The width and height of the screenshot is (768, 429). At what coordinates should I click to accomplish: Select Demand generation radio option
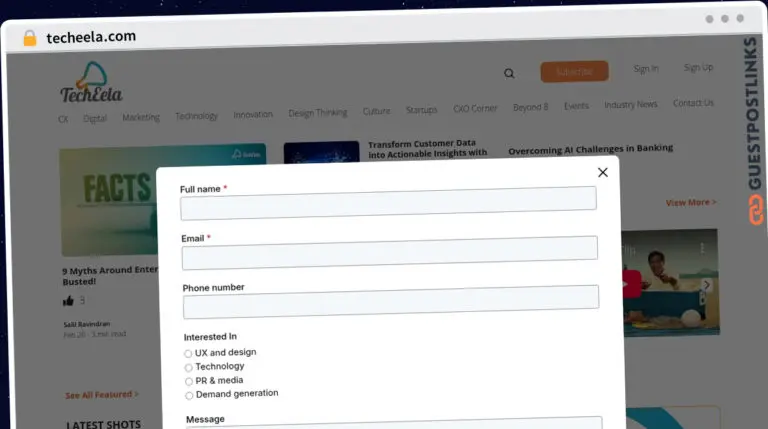tap(189, 395)
